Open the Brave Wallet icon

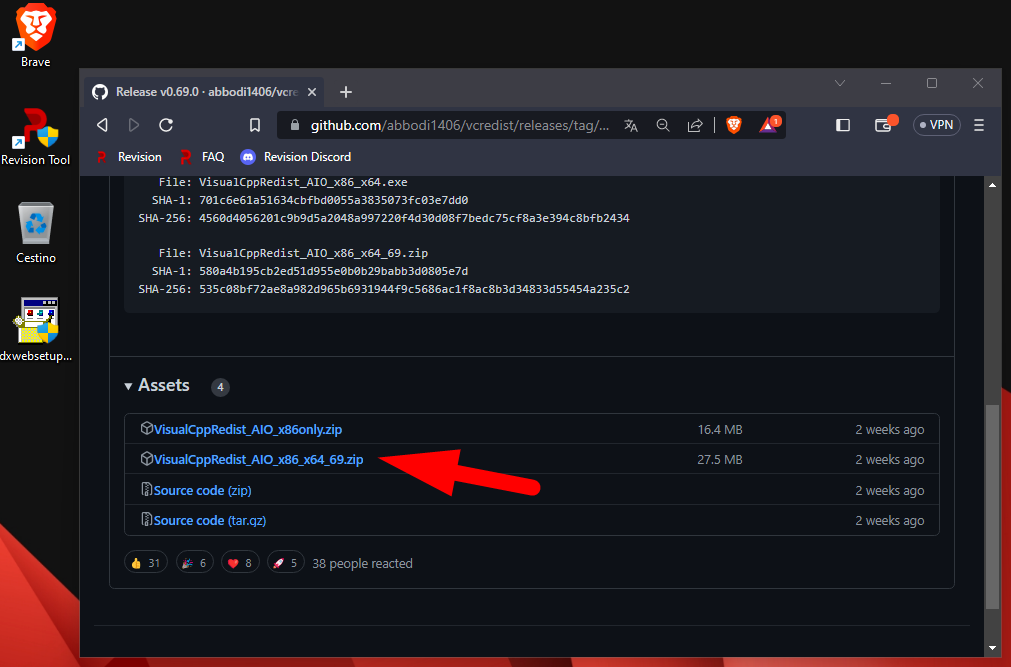885,124
